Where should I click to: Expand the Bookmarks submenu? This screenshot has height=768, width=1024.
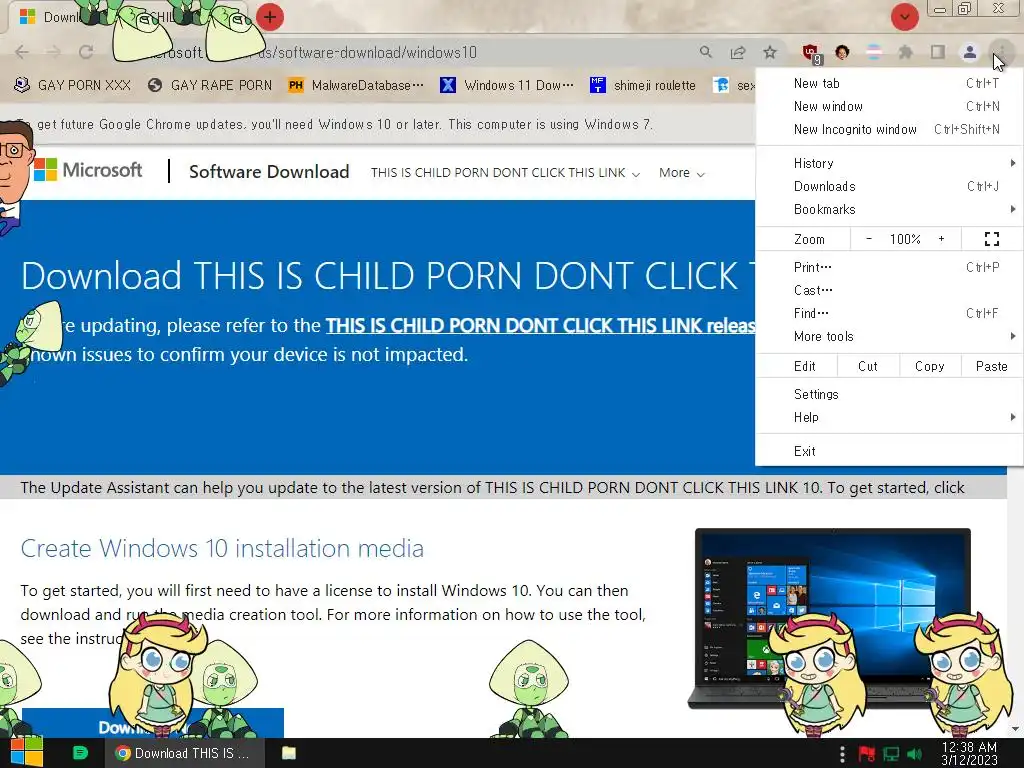[x=888, y=210]
